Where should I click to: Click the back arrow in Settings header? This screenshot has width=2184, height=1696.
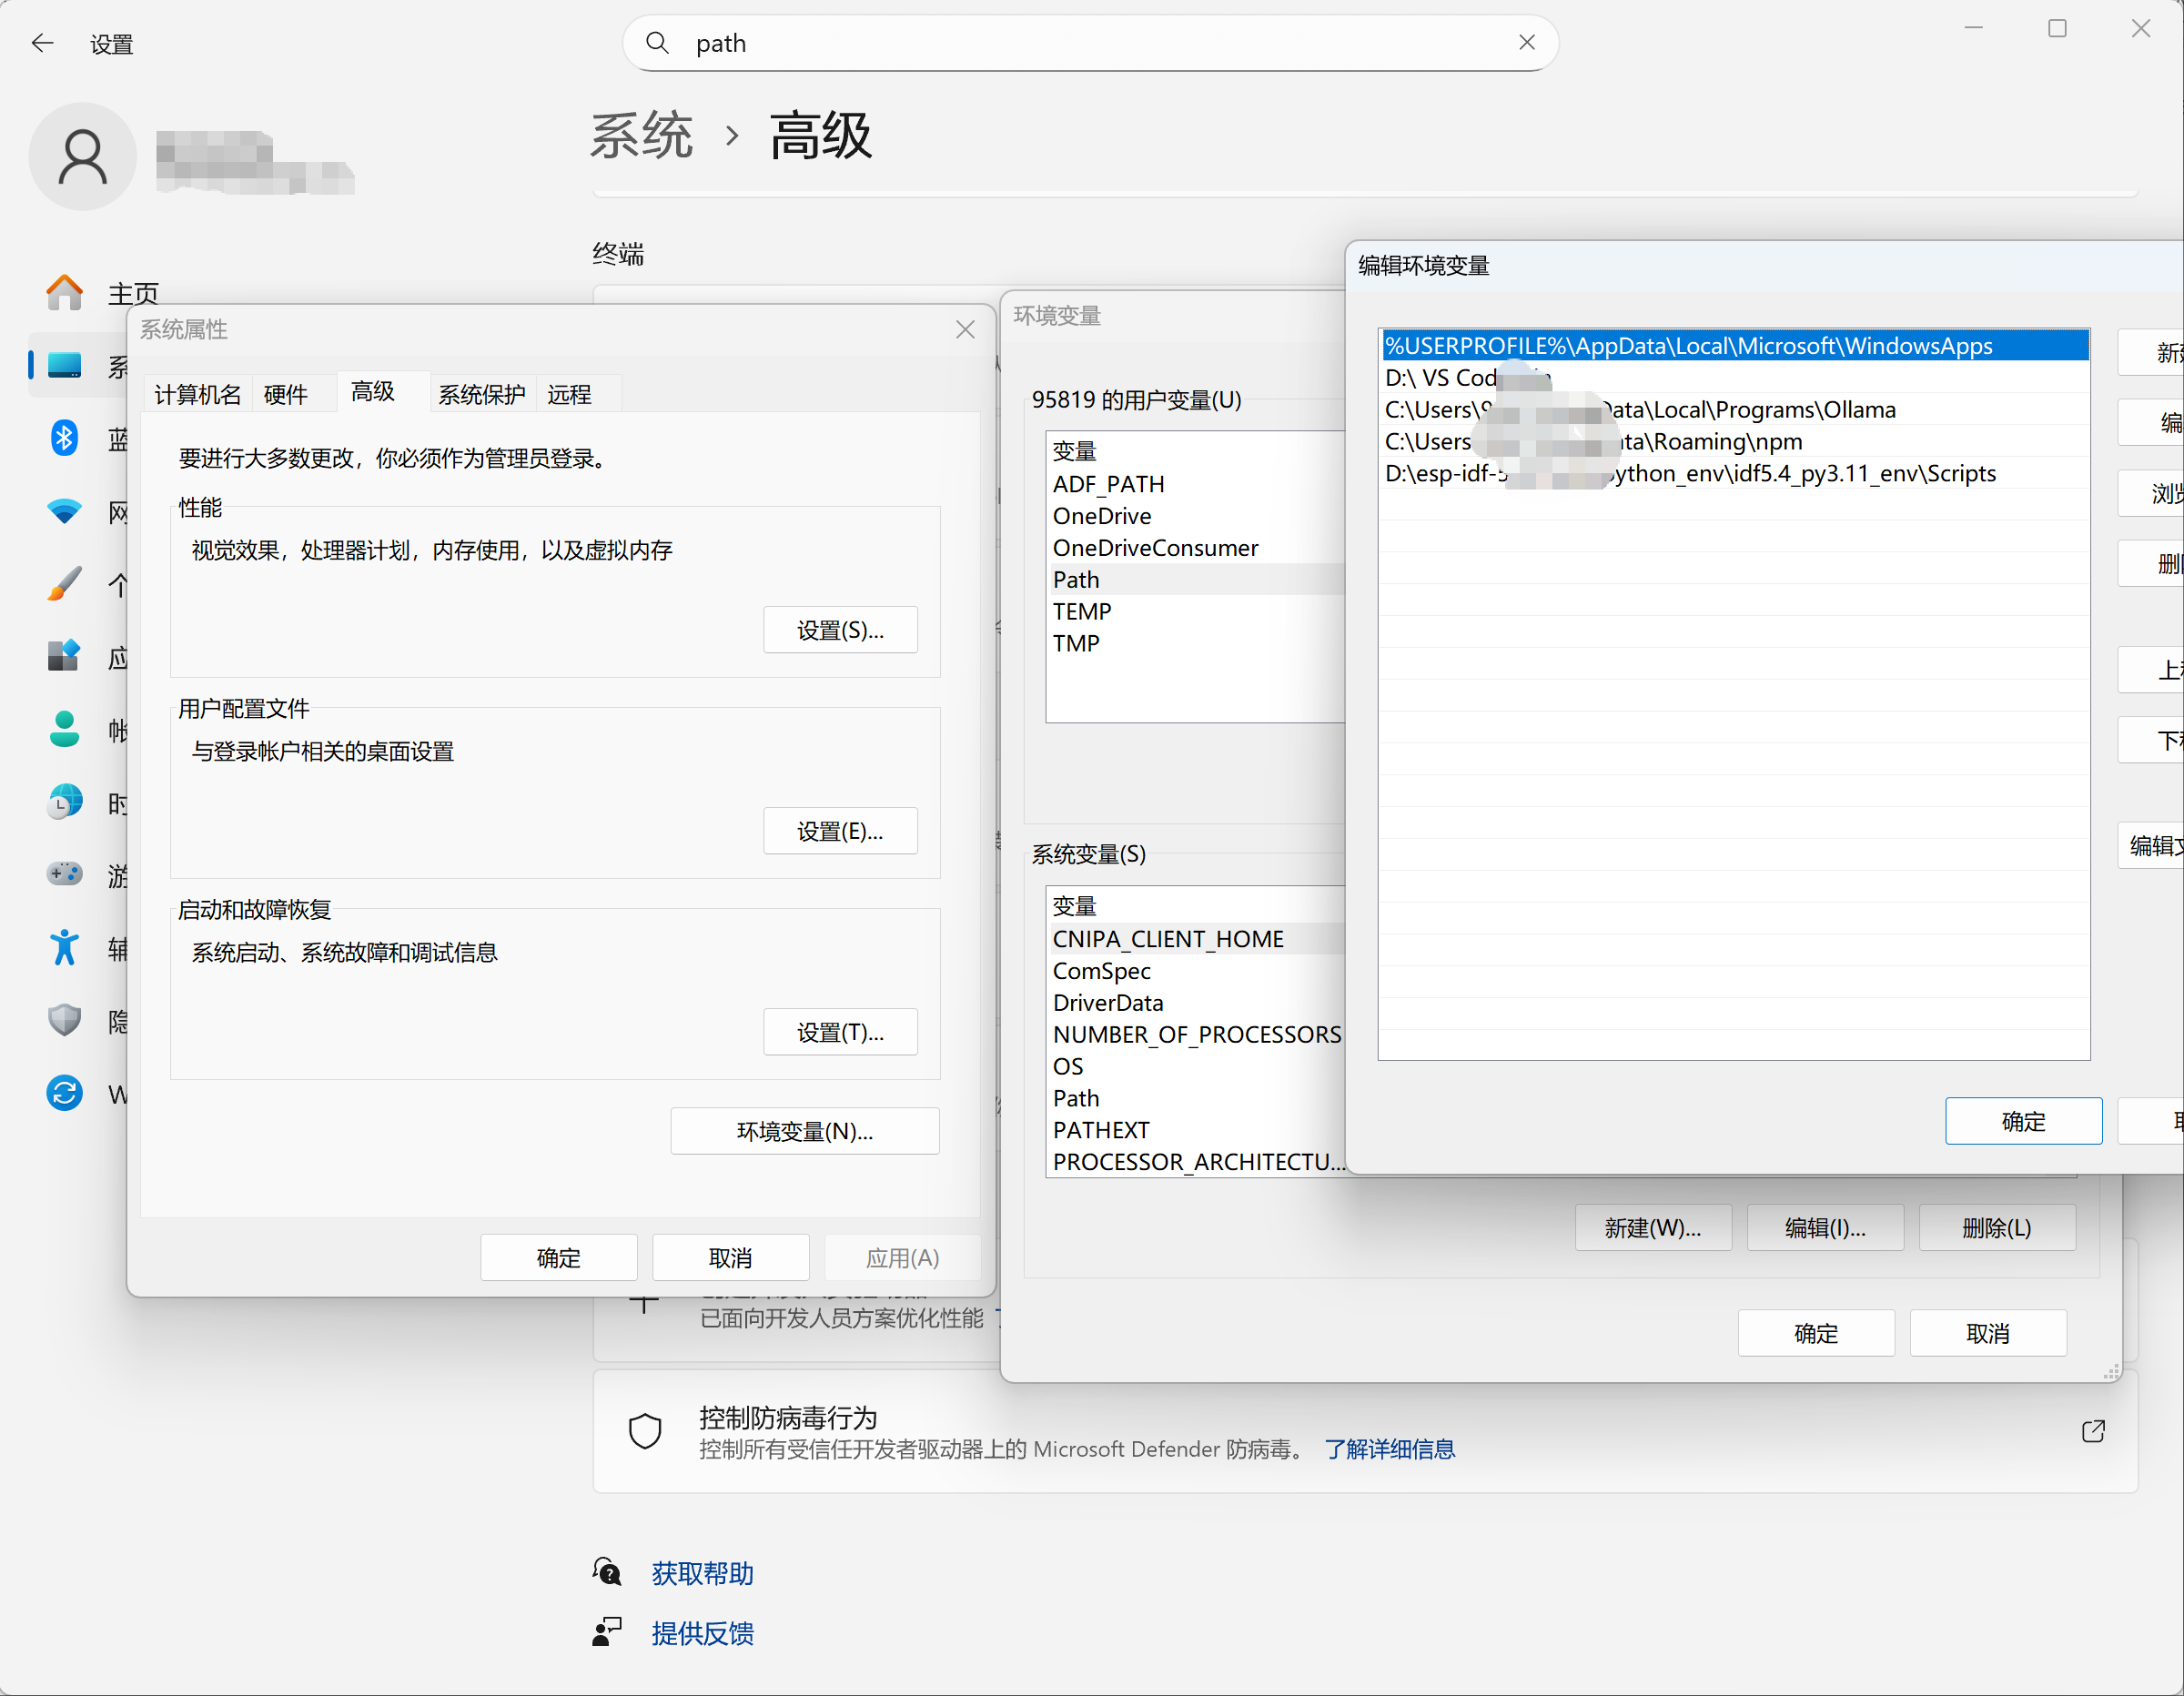tap(42, 43)
